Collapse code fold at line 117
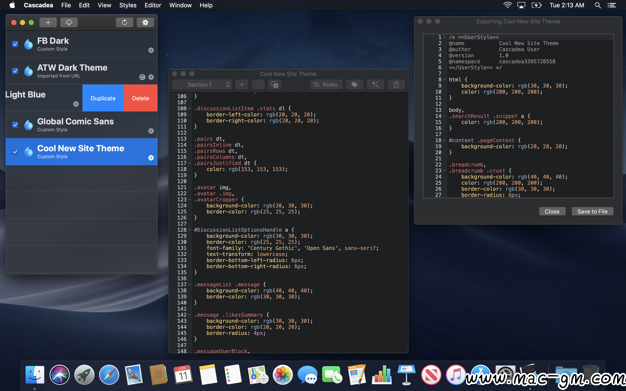Screen dimensions: 626x391 (x=190, y=163)
